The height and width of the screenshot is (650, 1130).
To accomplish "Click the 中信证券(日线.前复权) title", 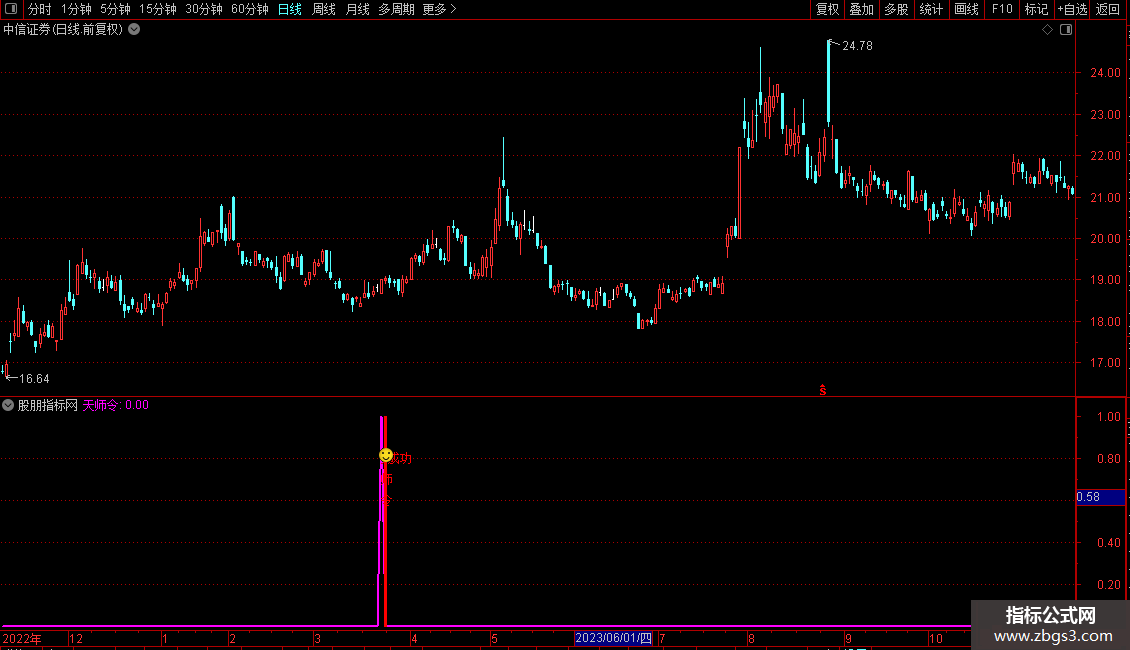I will coord(63,30).
